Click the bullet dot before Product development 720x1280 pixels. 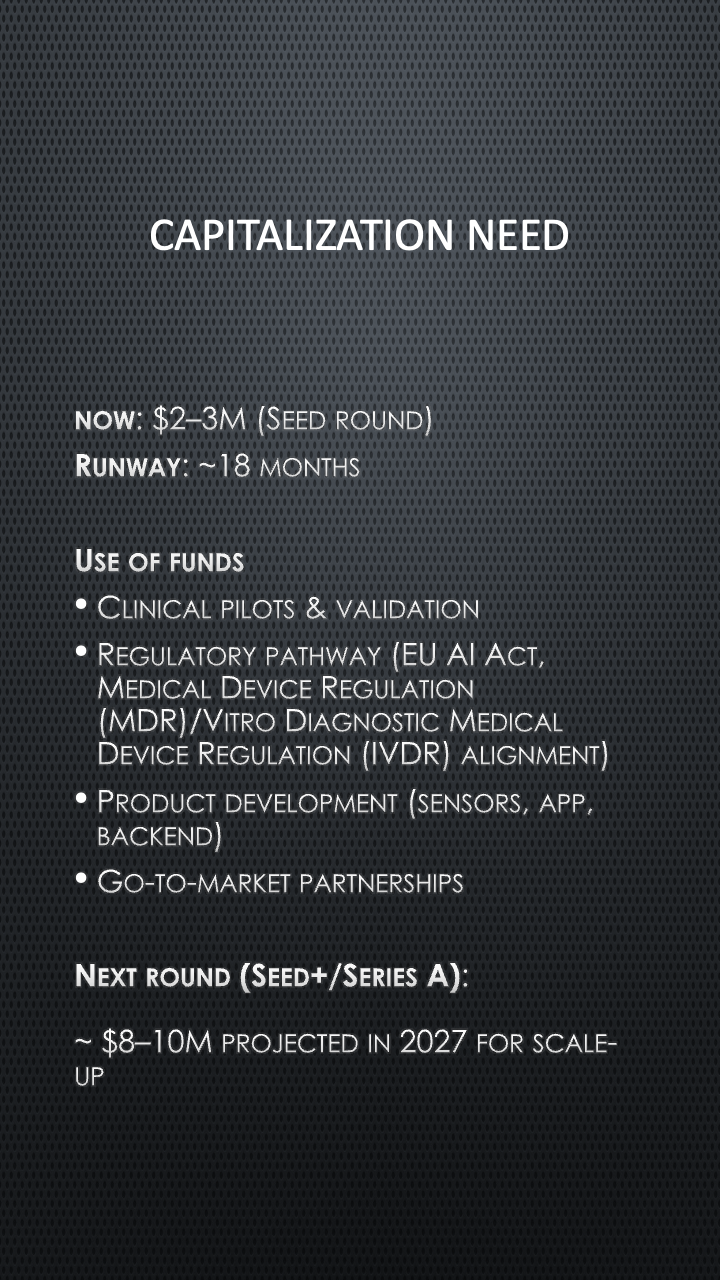pyautogui.click(x=82, y=800)
